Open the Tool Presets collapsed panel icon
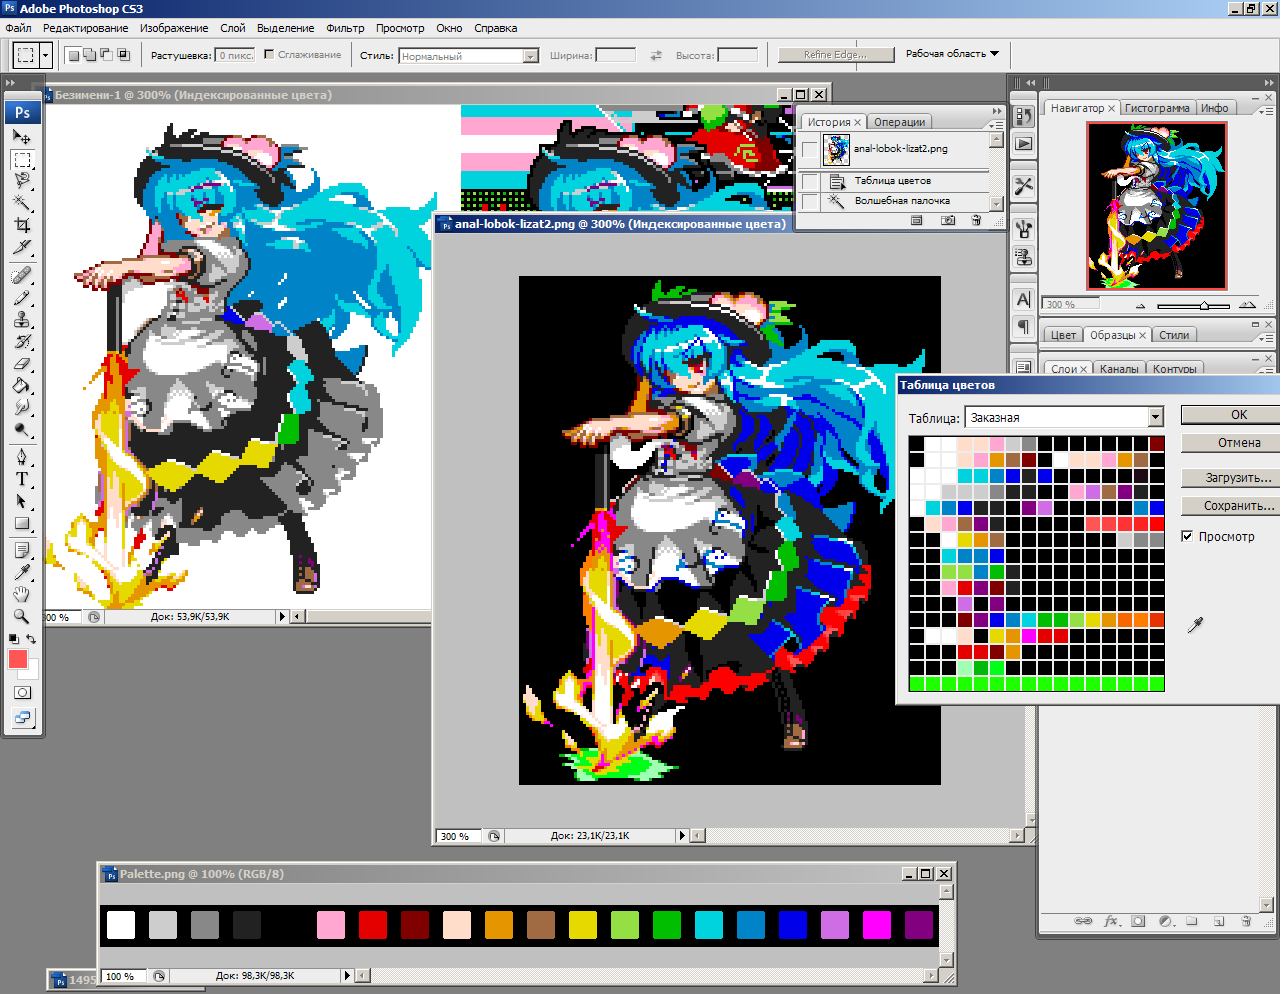This screenshot has width=1280, height=994. click(1023, 186)
